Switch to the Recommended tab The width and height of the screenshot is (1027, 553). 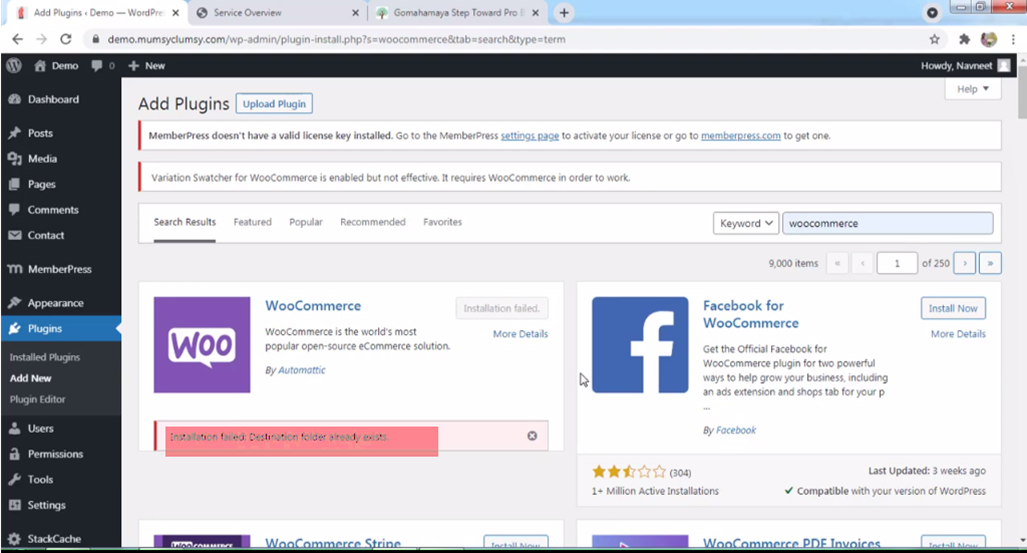pos(373,222)
